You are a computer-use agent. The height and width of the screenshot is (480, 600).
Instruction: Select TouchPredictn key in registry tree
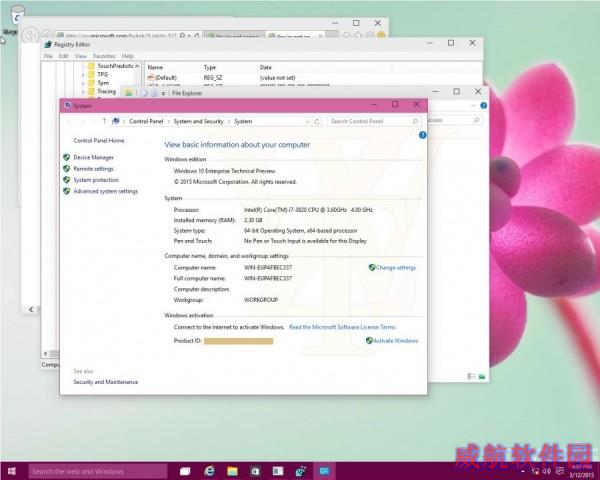tap(115, 66)
